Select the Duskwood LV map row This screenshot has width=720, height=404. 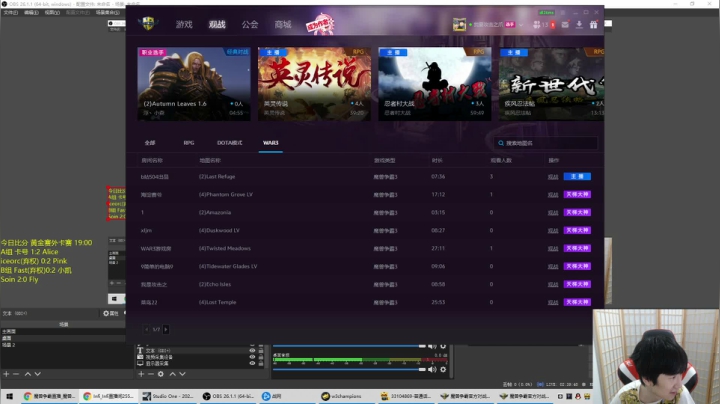coord(365,230)
